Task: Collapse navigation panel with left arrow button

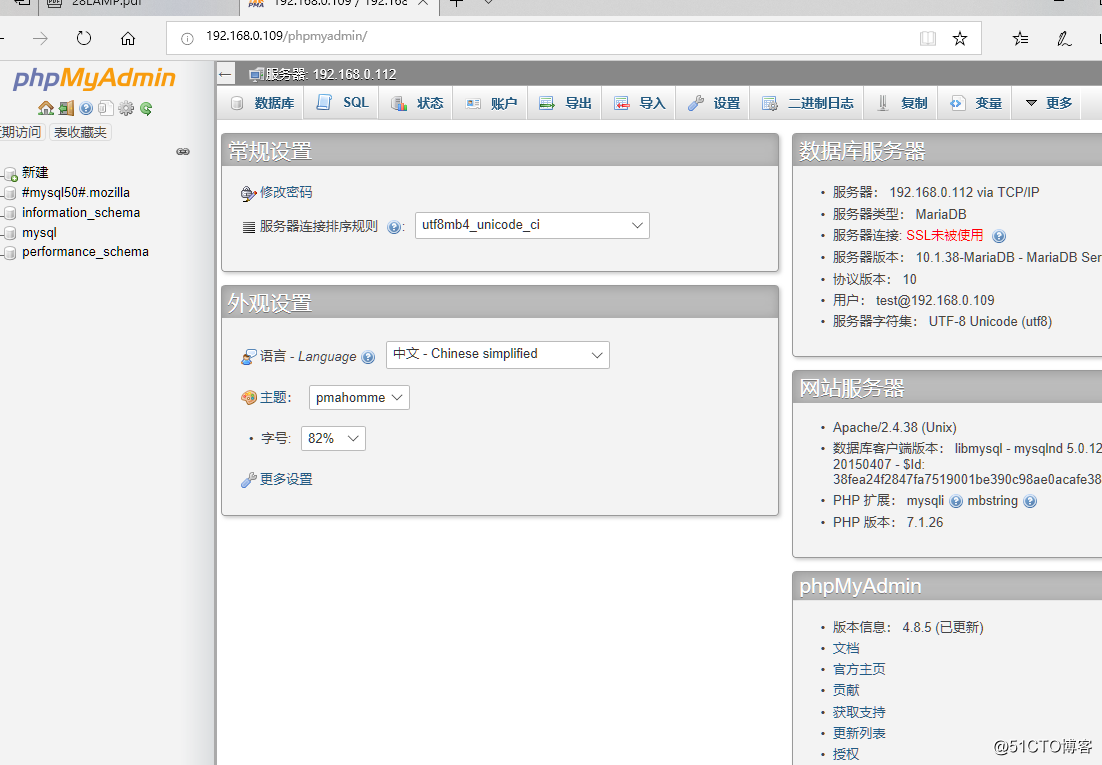Action: (x=225, y=74)
